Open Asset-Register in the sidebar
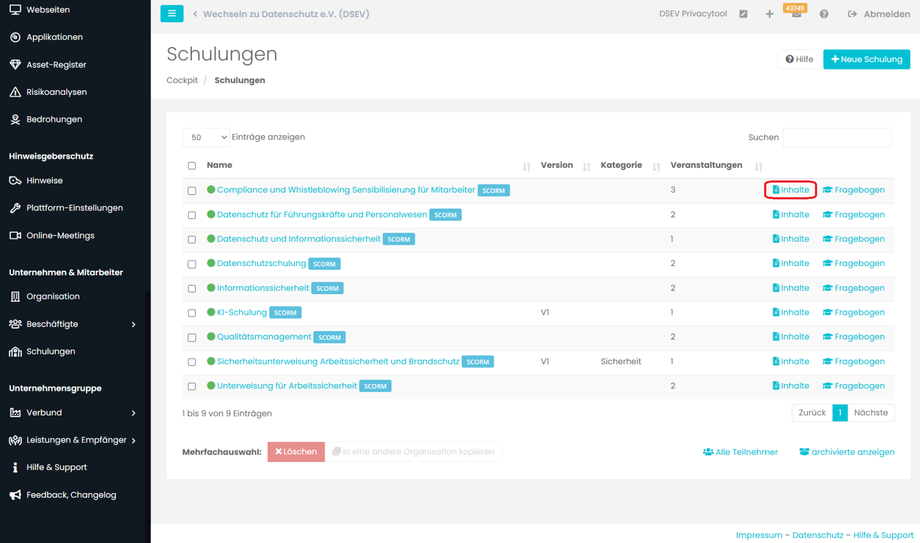Image resolution: width=920 pixels, height=543 pixels. 56,65
